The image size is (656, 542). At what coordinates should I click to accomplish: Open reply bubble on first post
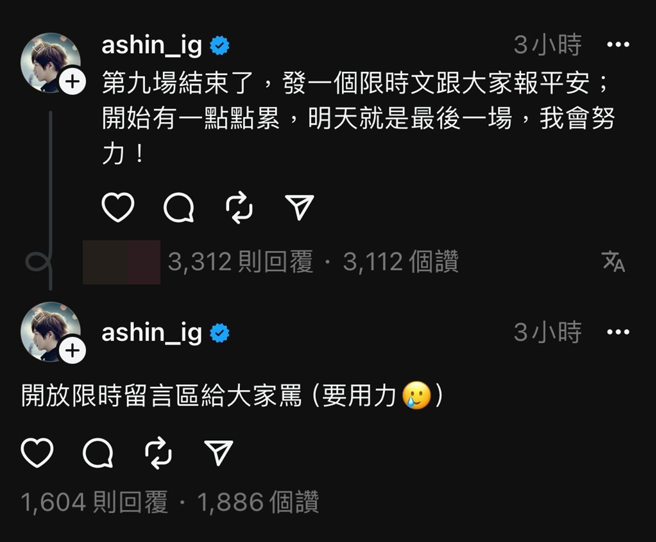(x=179, y=207)
